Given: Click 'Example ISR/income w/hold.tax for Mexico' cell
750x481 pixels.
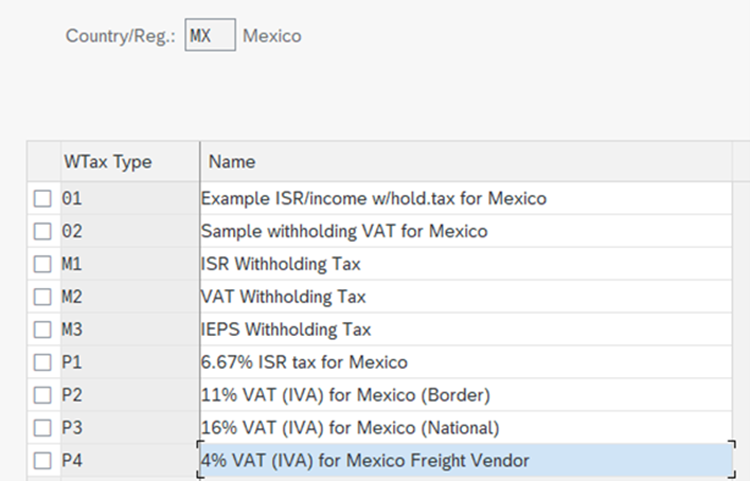Looking at the screenshot, I should (374, 199).
